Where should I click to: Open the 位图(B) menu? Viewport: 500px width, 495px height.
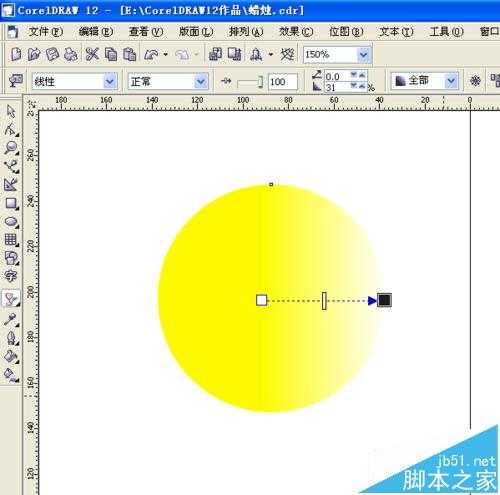point(346,32)
